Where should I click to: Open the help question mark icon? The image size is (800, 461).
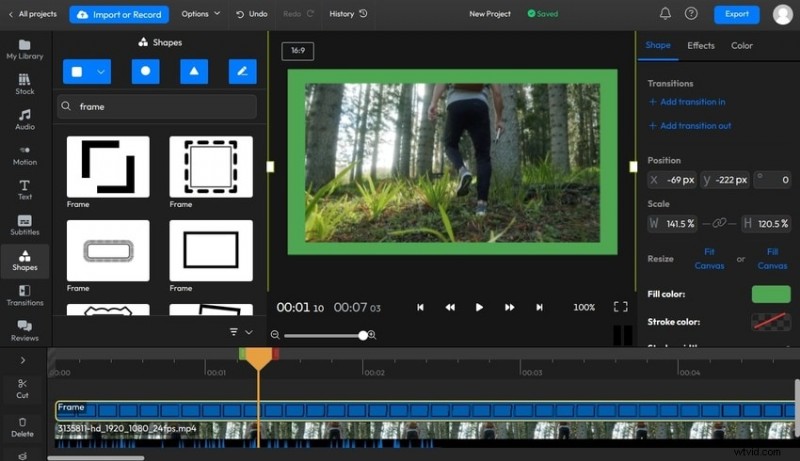(x=691, y=14)
